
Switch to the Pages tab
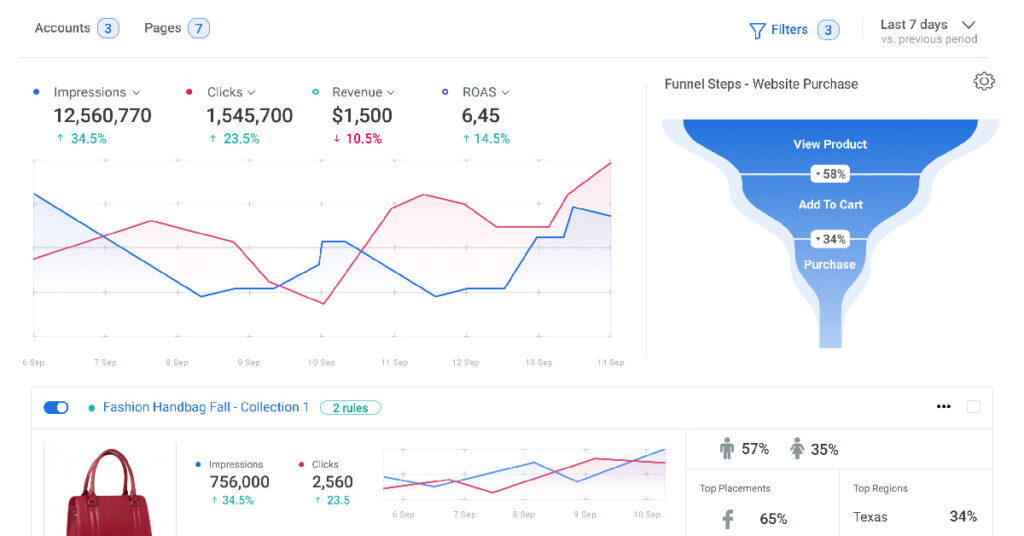tap(162, 28)
